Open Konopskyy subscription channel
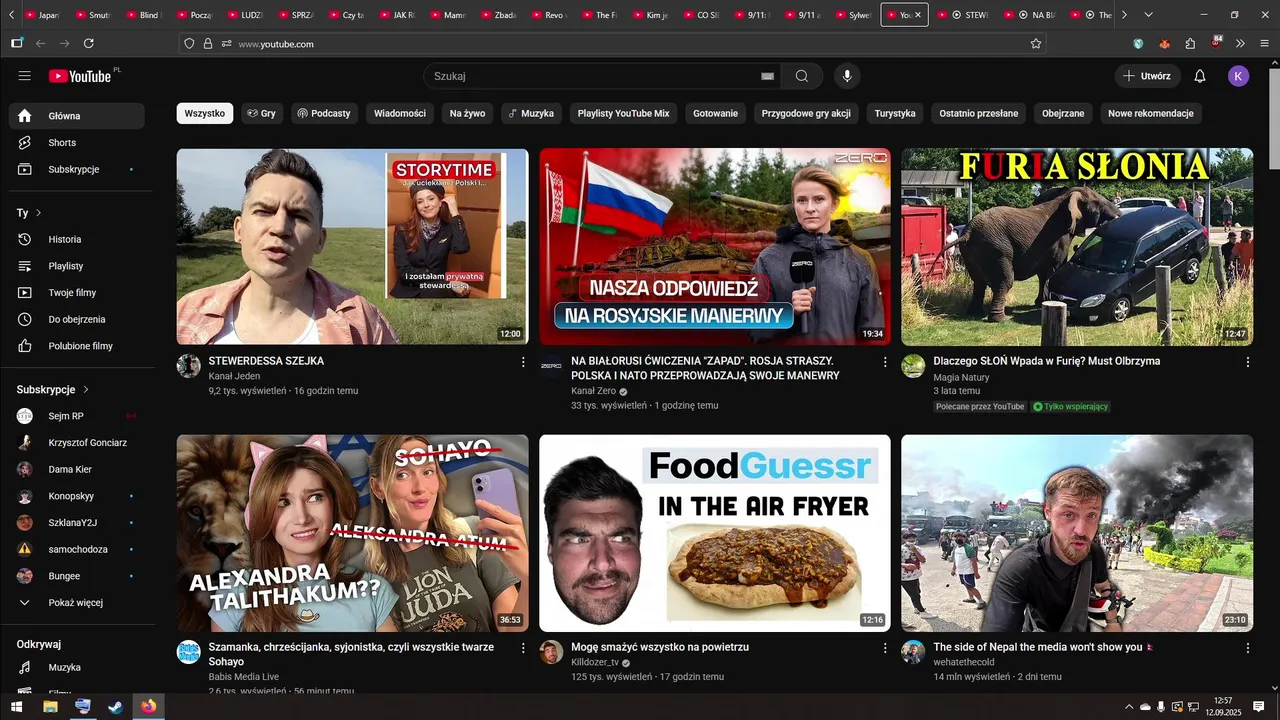1280x720 pixels. [77, 496]
